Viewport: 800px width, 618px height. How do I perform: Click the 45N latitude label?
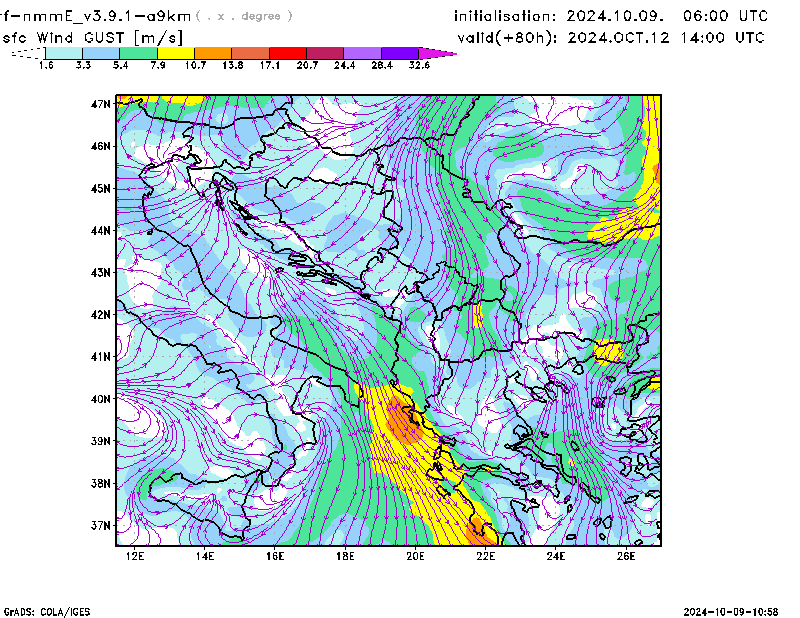click(101, 188)
